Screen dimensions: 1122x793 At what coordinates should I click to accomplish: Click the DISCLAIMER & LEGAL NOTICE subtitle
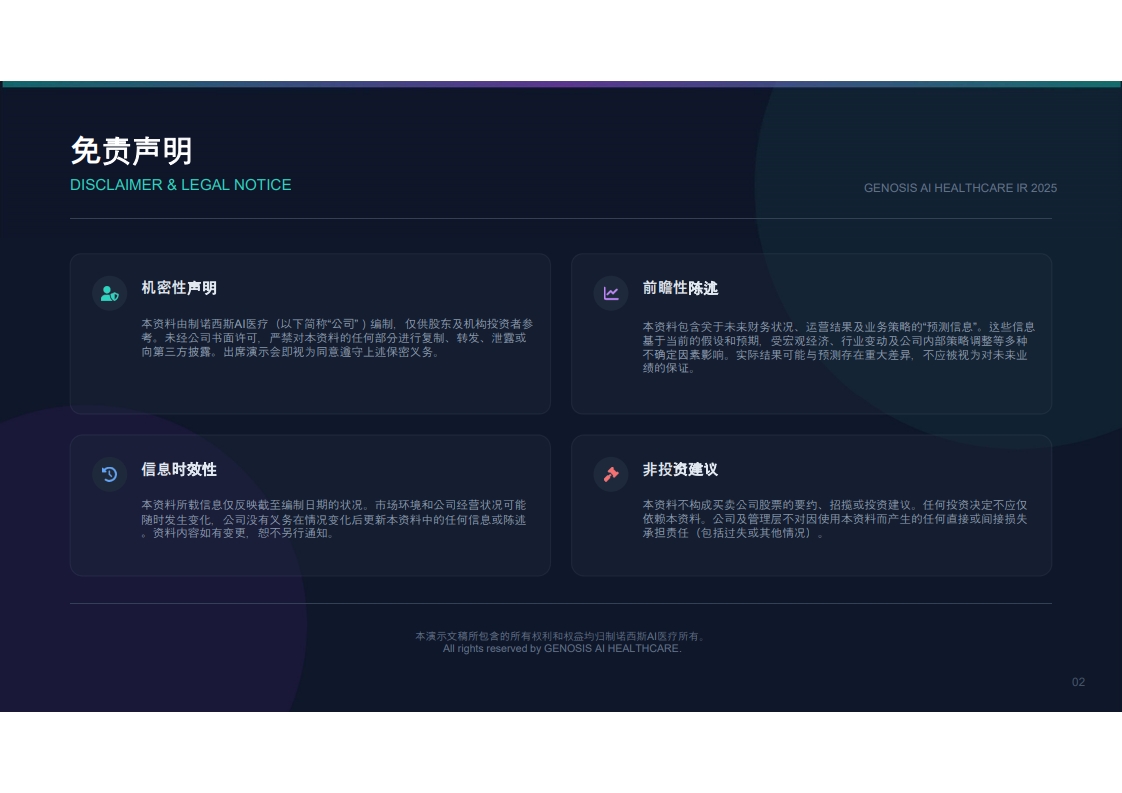(x=180, y=185)
